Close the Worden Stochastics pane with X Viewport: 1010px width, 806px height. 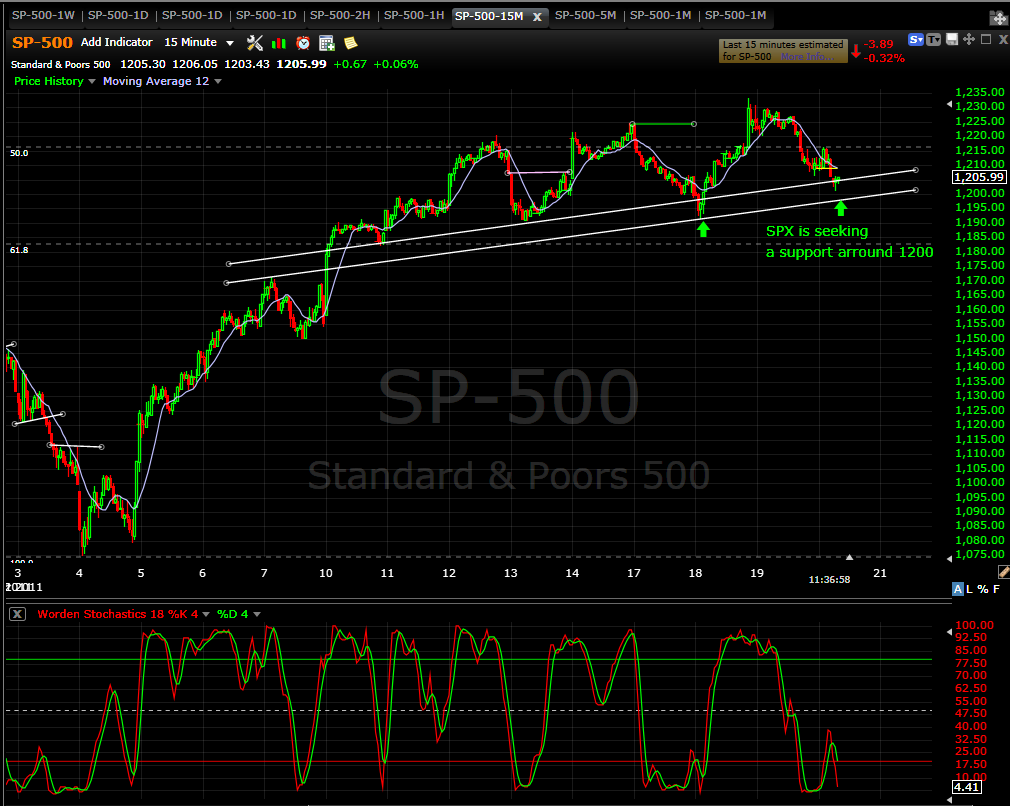click(17, 614)
